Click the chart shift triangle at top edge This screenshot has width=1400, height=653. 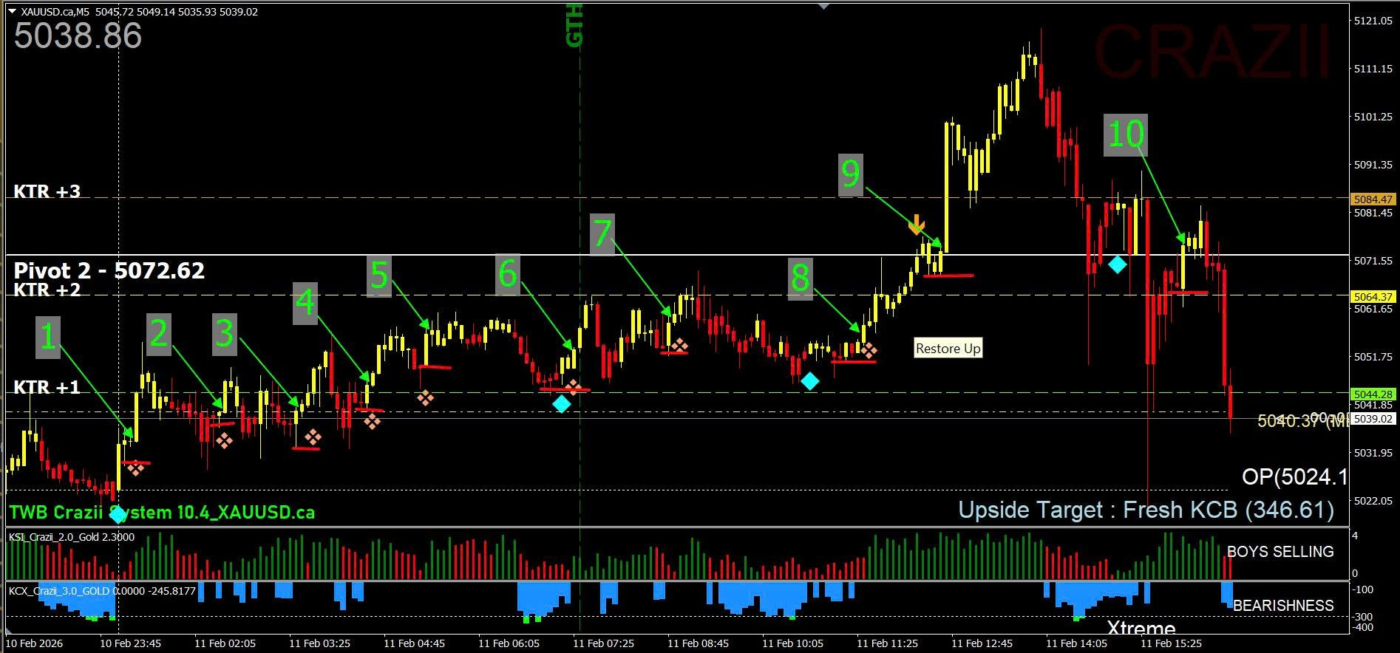click(823, 5)
